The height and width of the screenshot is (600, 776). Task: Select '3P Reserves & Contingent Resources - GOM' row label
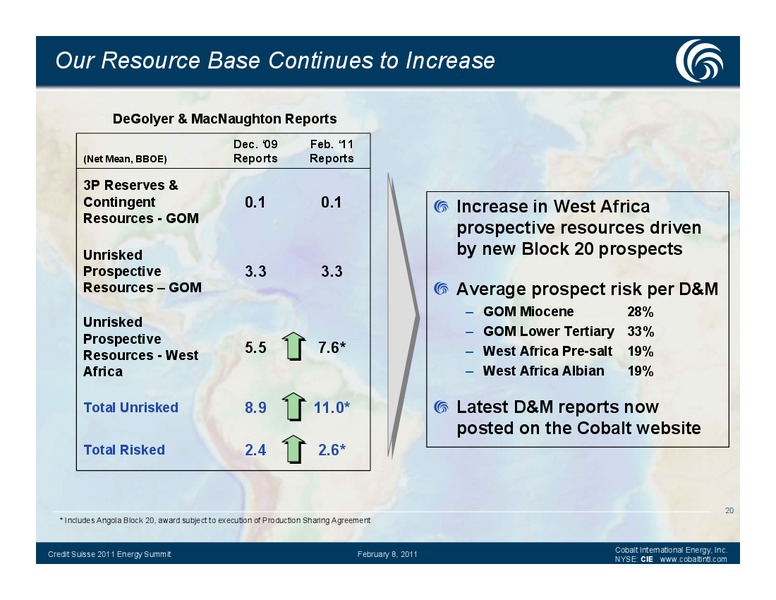[141, 201]
